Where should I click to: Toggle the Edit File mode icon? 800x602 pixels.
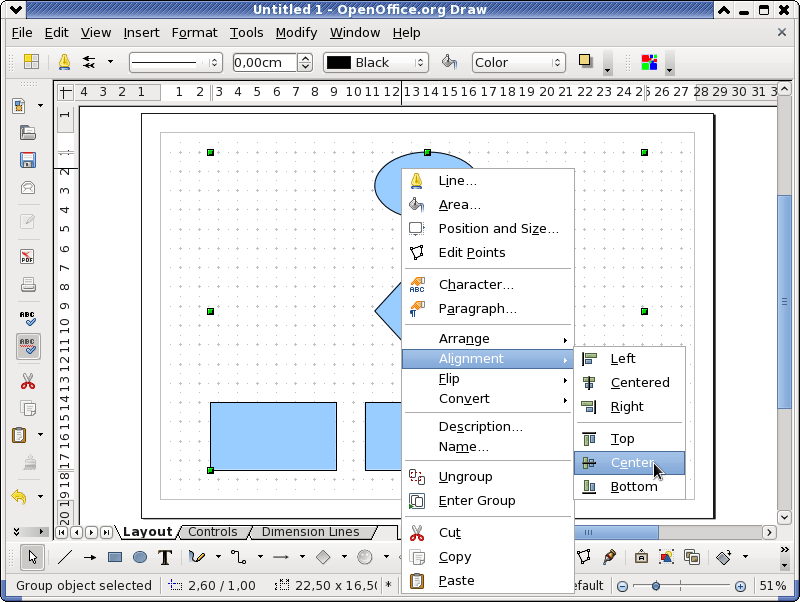point(28,221)
